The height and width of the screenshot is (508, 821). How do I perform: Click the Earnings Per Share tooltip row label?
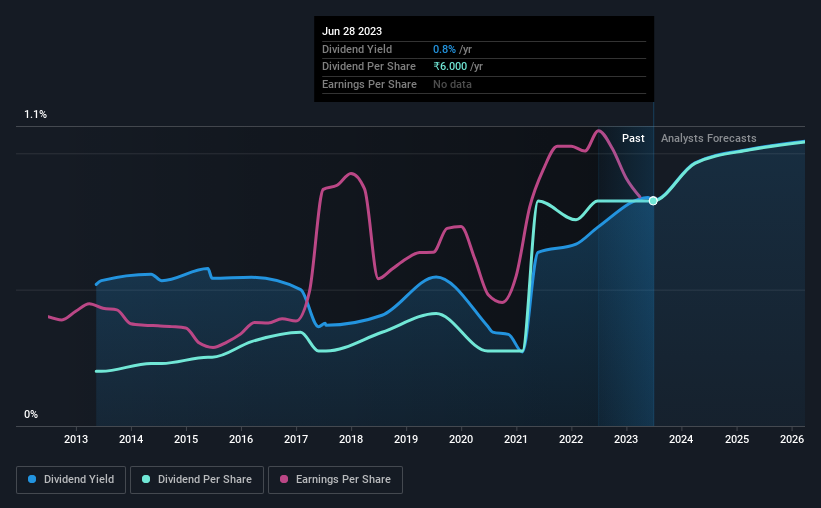click(x=369, y=84)
